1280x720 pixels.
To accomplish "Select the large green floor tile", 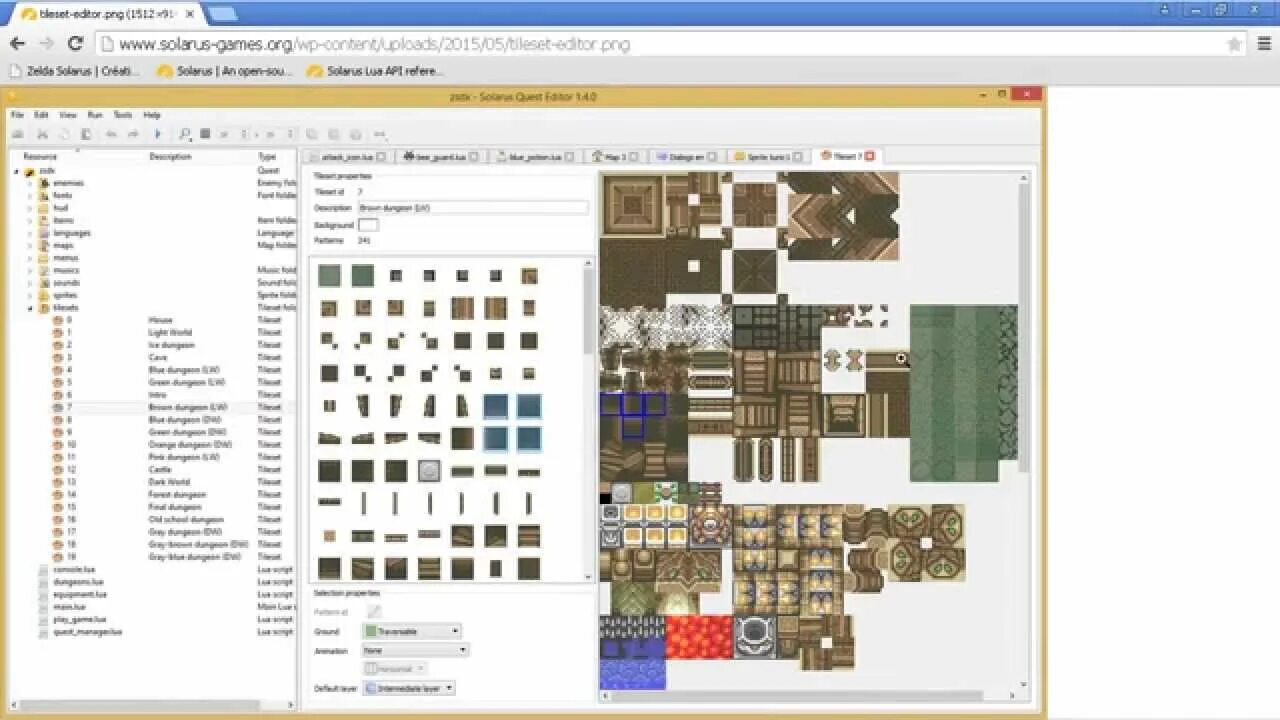I will [x=953, y=393].
